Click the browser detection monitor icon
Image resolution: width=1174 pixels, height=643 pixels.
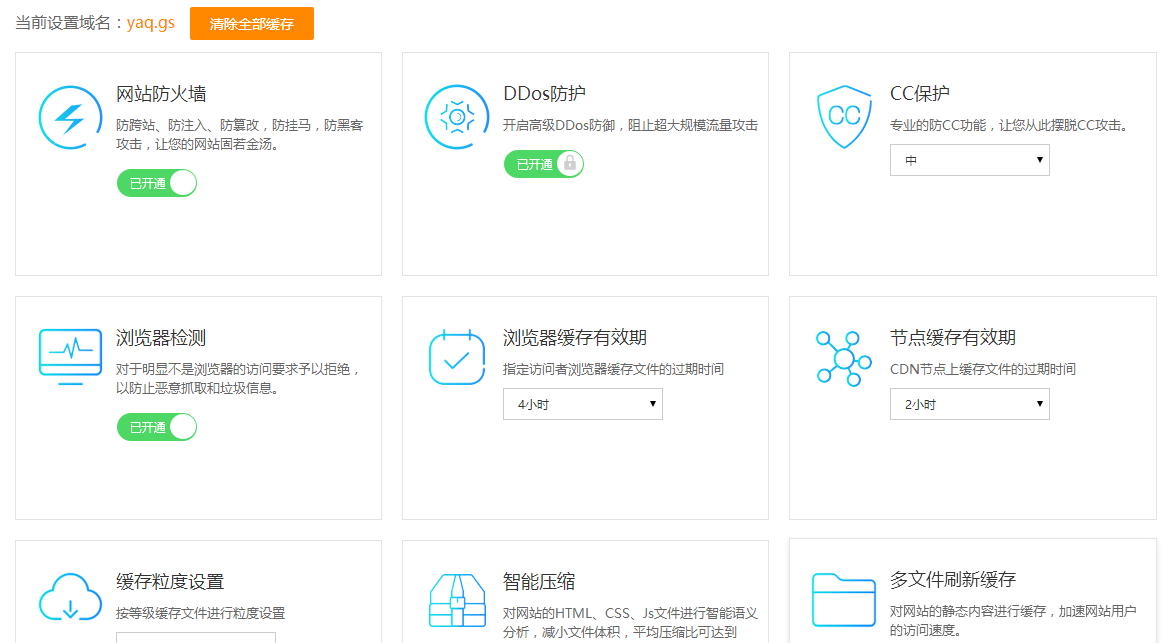click(70, 357)
